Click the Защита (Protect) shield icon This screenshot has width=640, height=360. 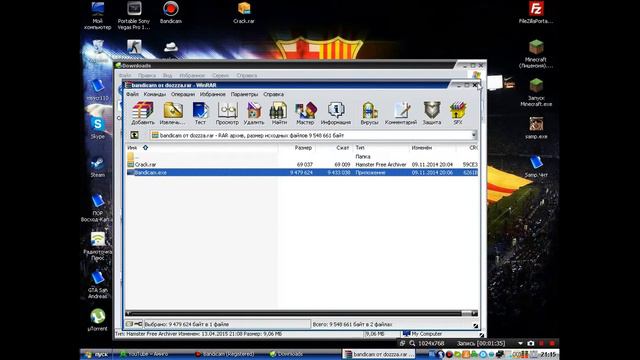click(x=432, y=113)
